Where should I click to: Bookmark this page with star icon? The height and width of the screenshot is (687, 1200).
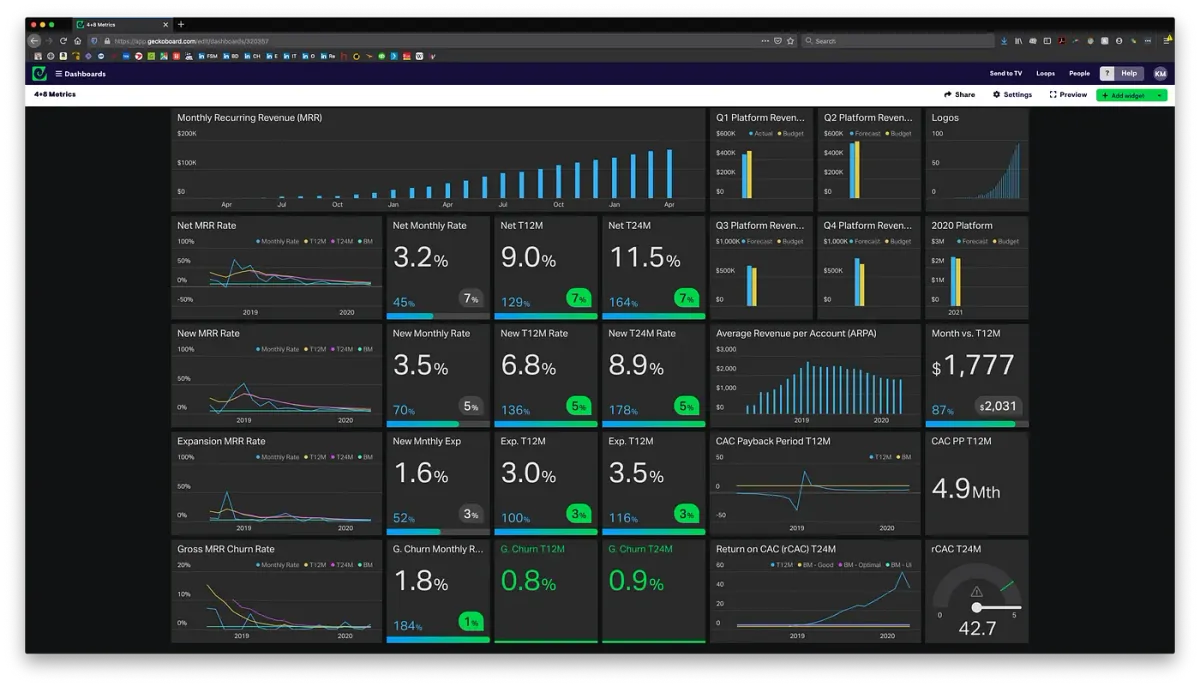pyautogui.click(x=790, y=41)
